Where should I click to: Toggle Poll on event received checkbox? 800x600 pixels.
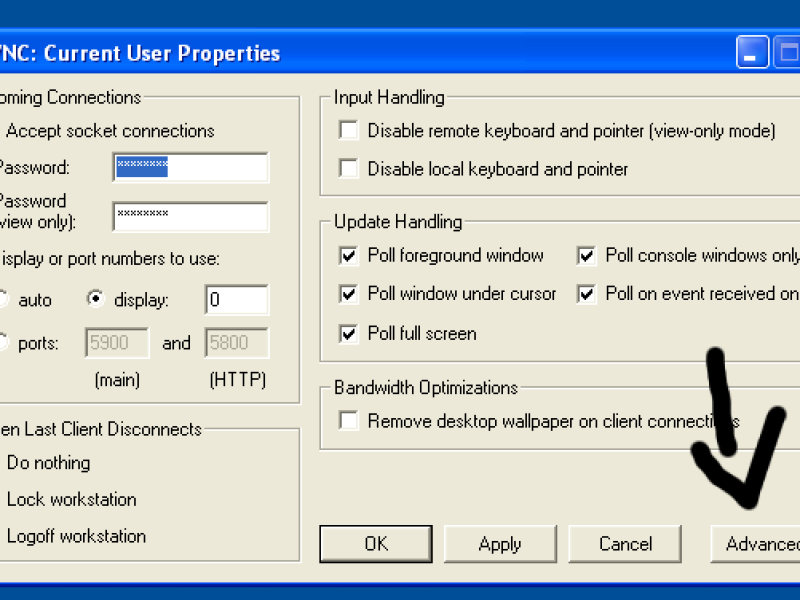(586, 294)
